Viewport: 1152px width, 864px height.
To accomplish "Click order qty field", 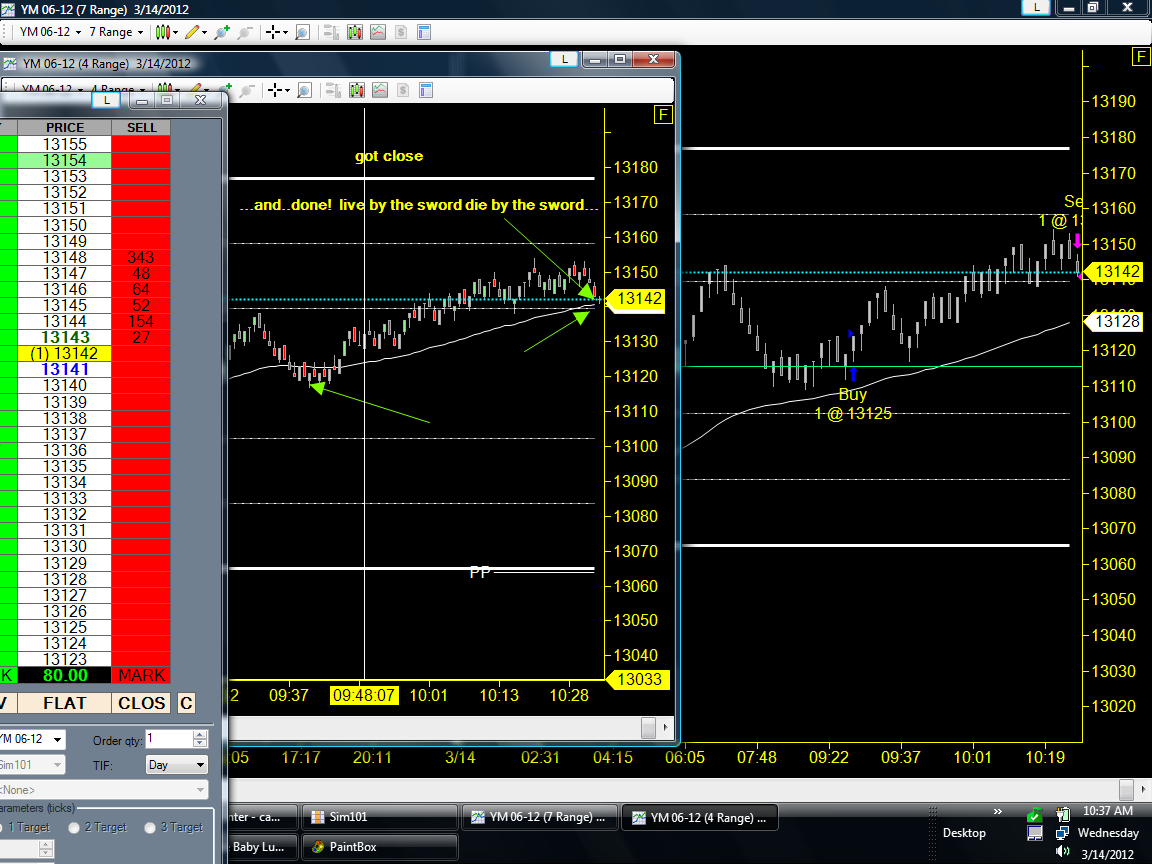I will point(169,738).
